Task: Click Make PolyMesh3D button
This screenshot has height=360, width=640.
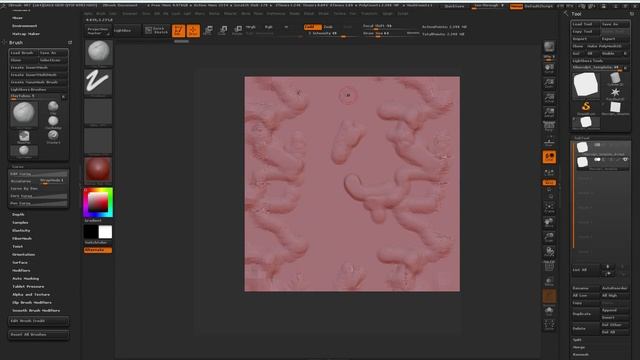Action: click(608, 46)
